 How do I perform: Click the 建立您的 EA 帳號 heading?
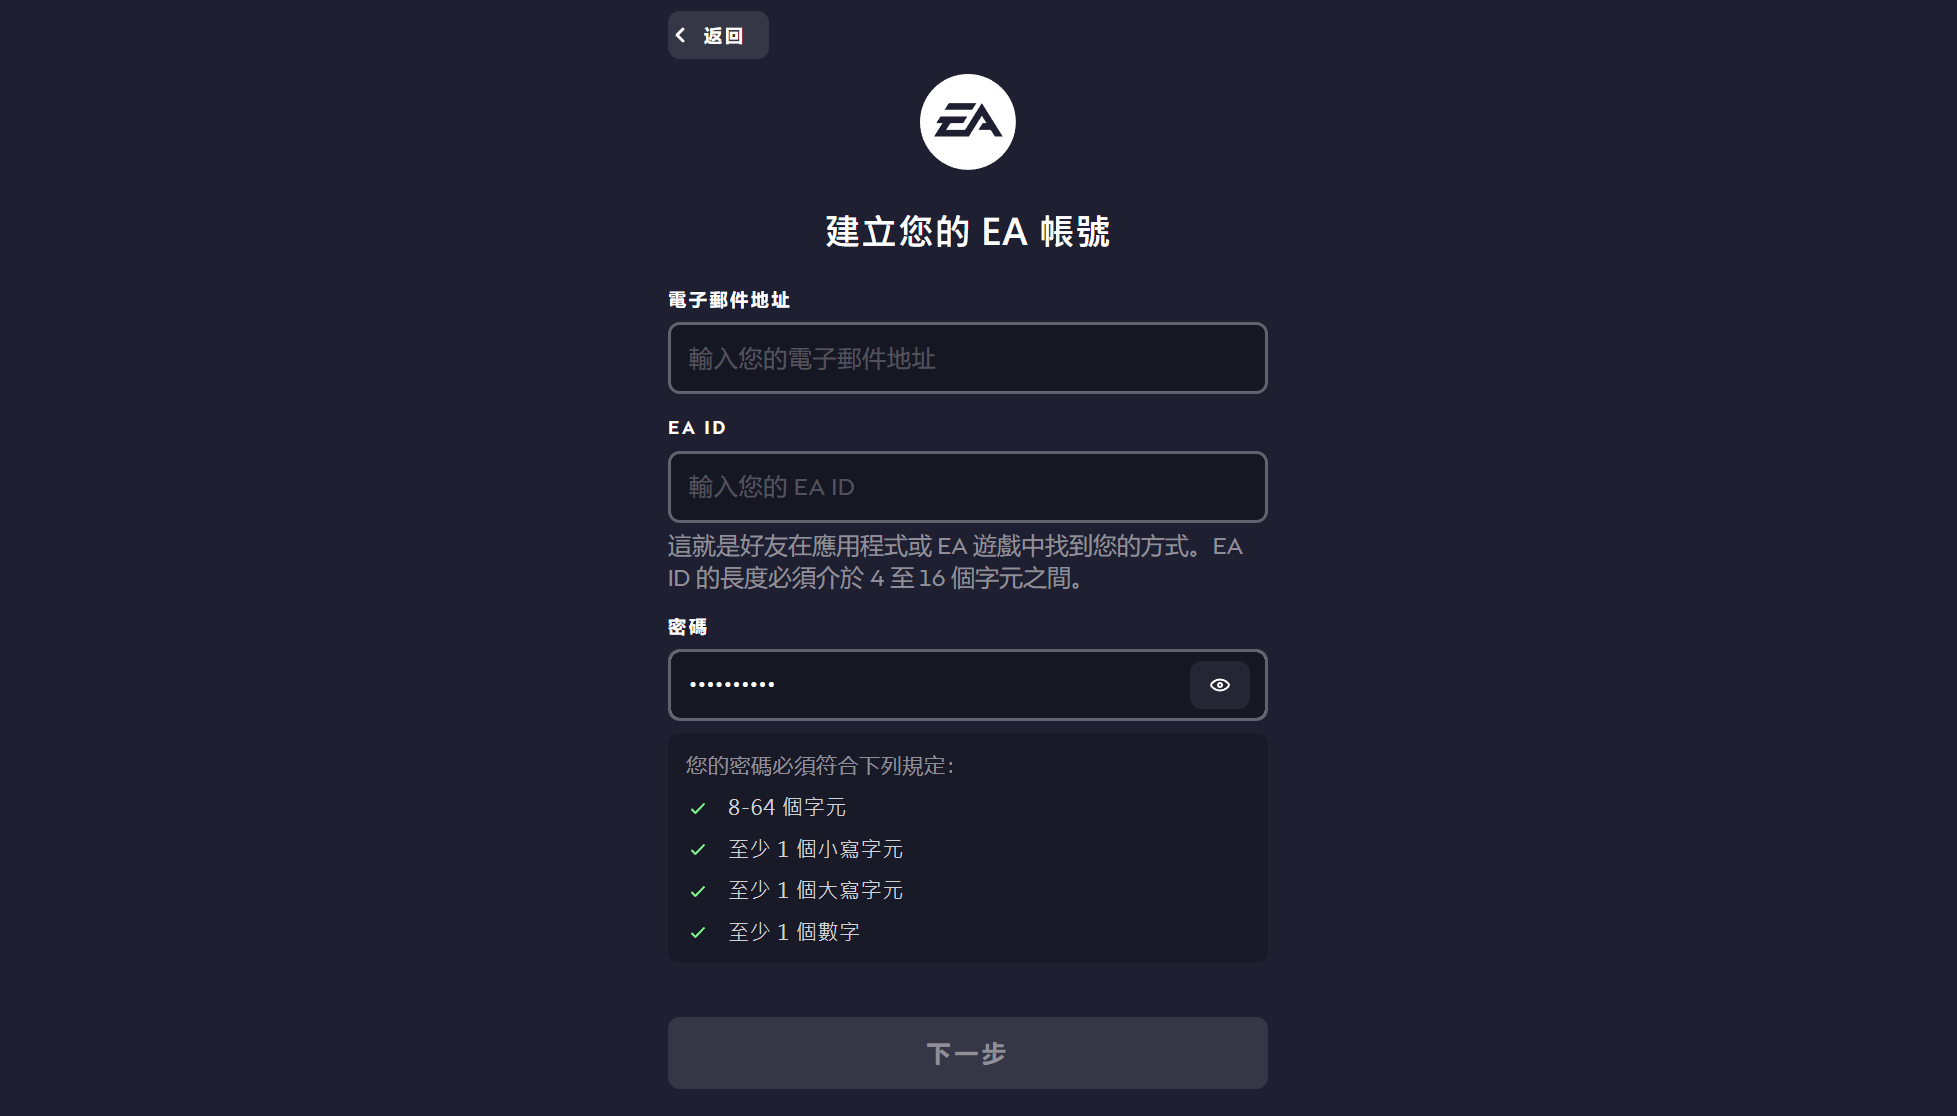click(x=966, y=230)
